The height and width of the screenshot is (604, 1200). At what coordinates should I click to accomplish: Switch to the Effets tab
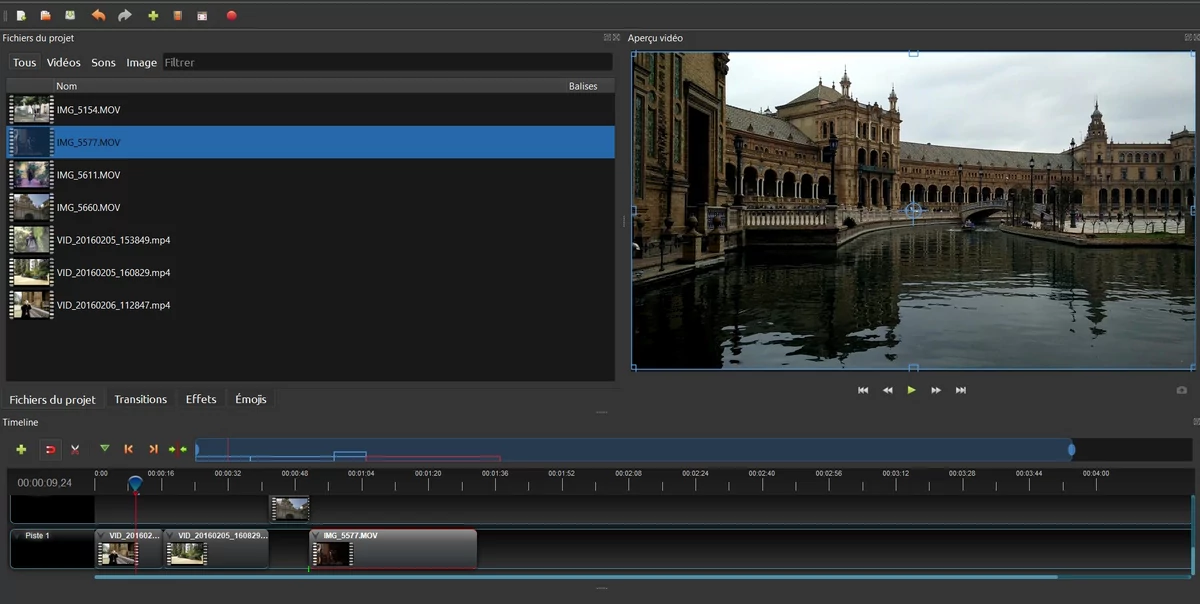tap(201, 399)
